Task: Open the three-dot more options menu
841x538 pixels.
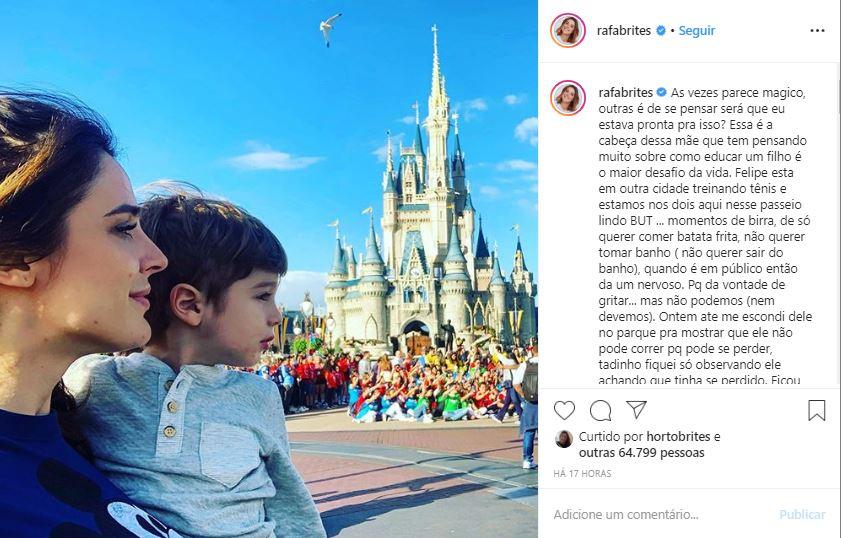Action: pos(817,31)
